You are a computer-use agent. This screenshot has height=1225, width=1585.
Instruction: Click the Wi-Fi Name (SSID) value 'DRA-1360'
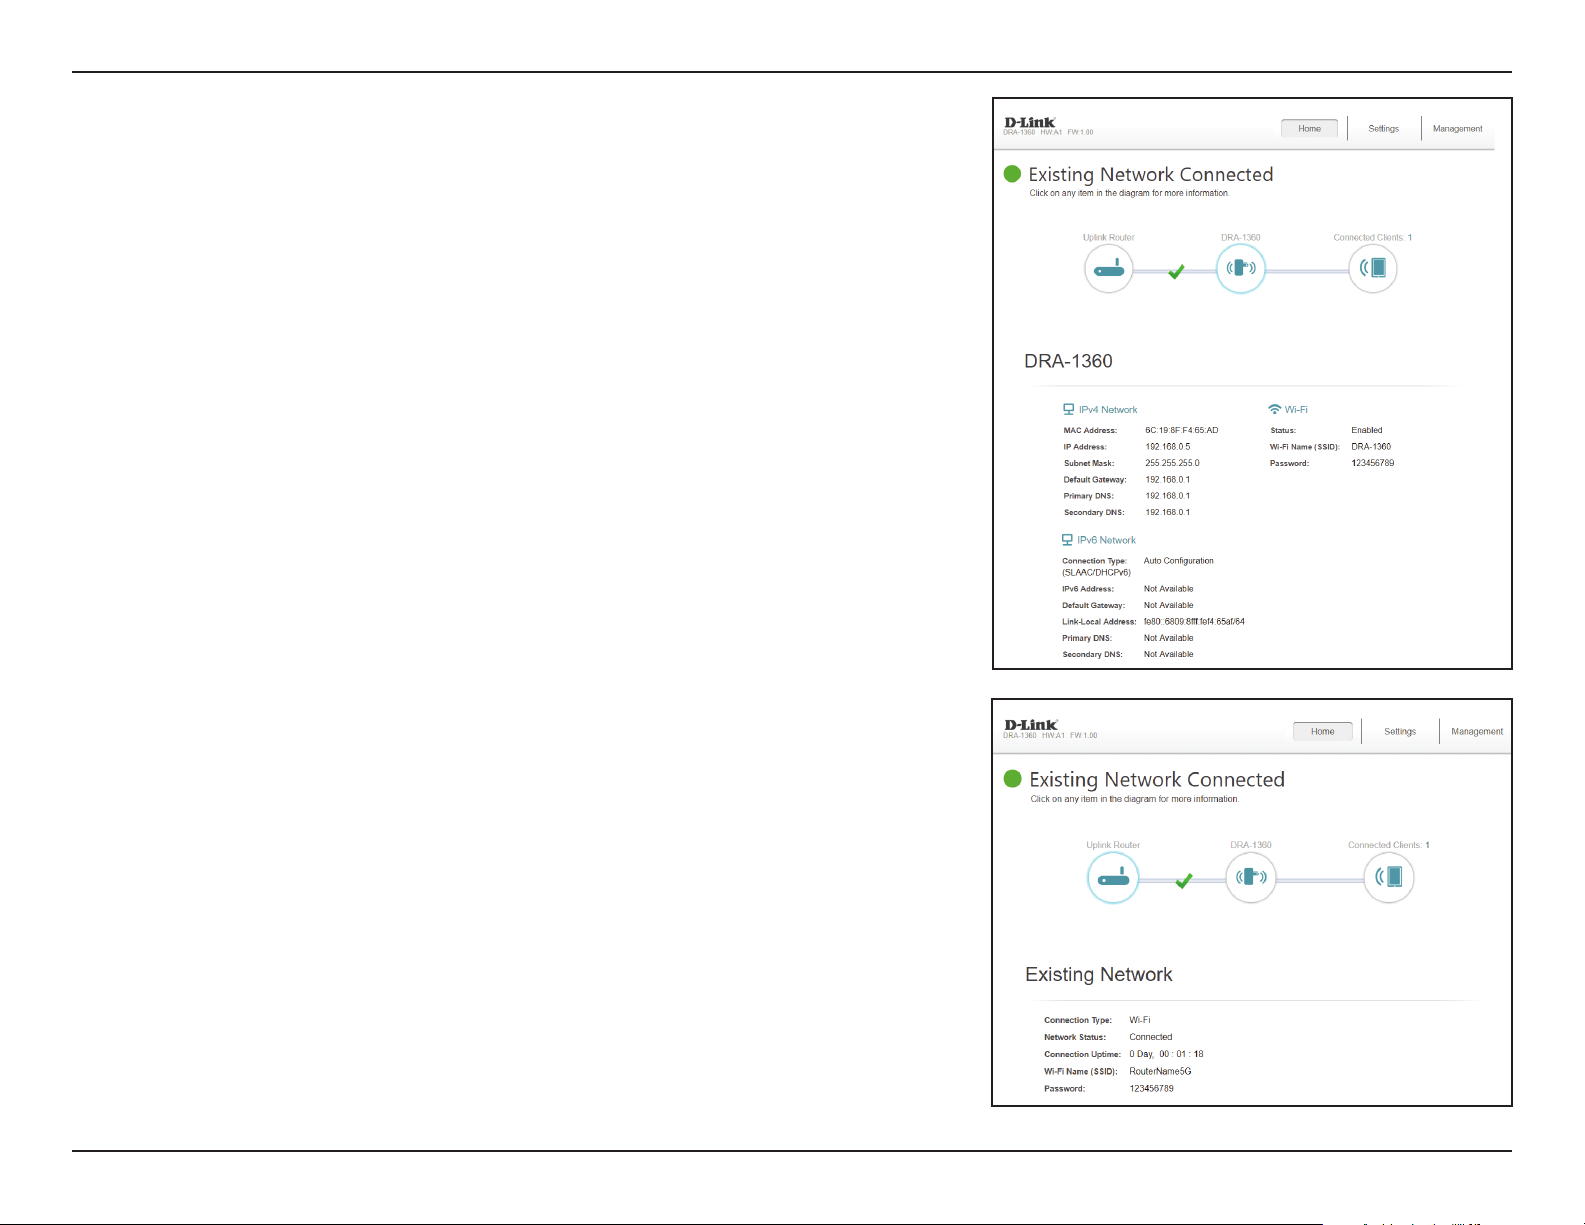click(1371, 447)
